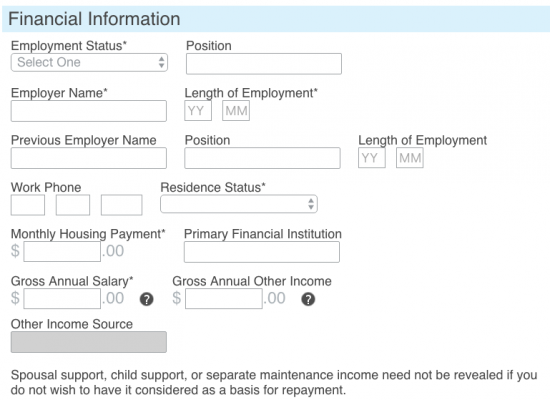This screenshot has width=550, height=400.
Task: Click the last Work Phone box
Action: [x=122, y=205]
